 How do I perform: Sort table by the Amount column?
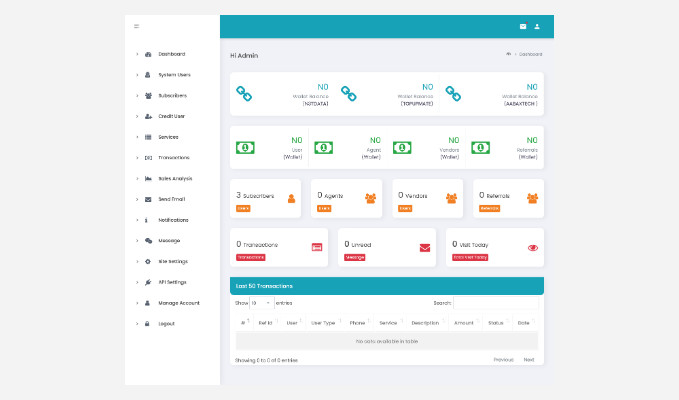pyautogui.click(x=464, y=323)
